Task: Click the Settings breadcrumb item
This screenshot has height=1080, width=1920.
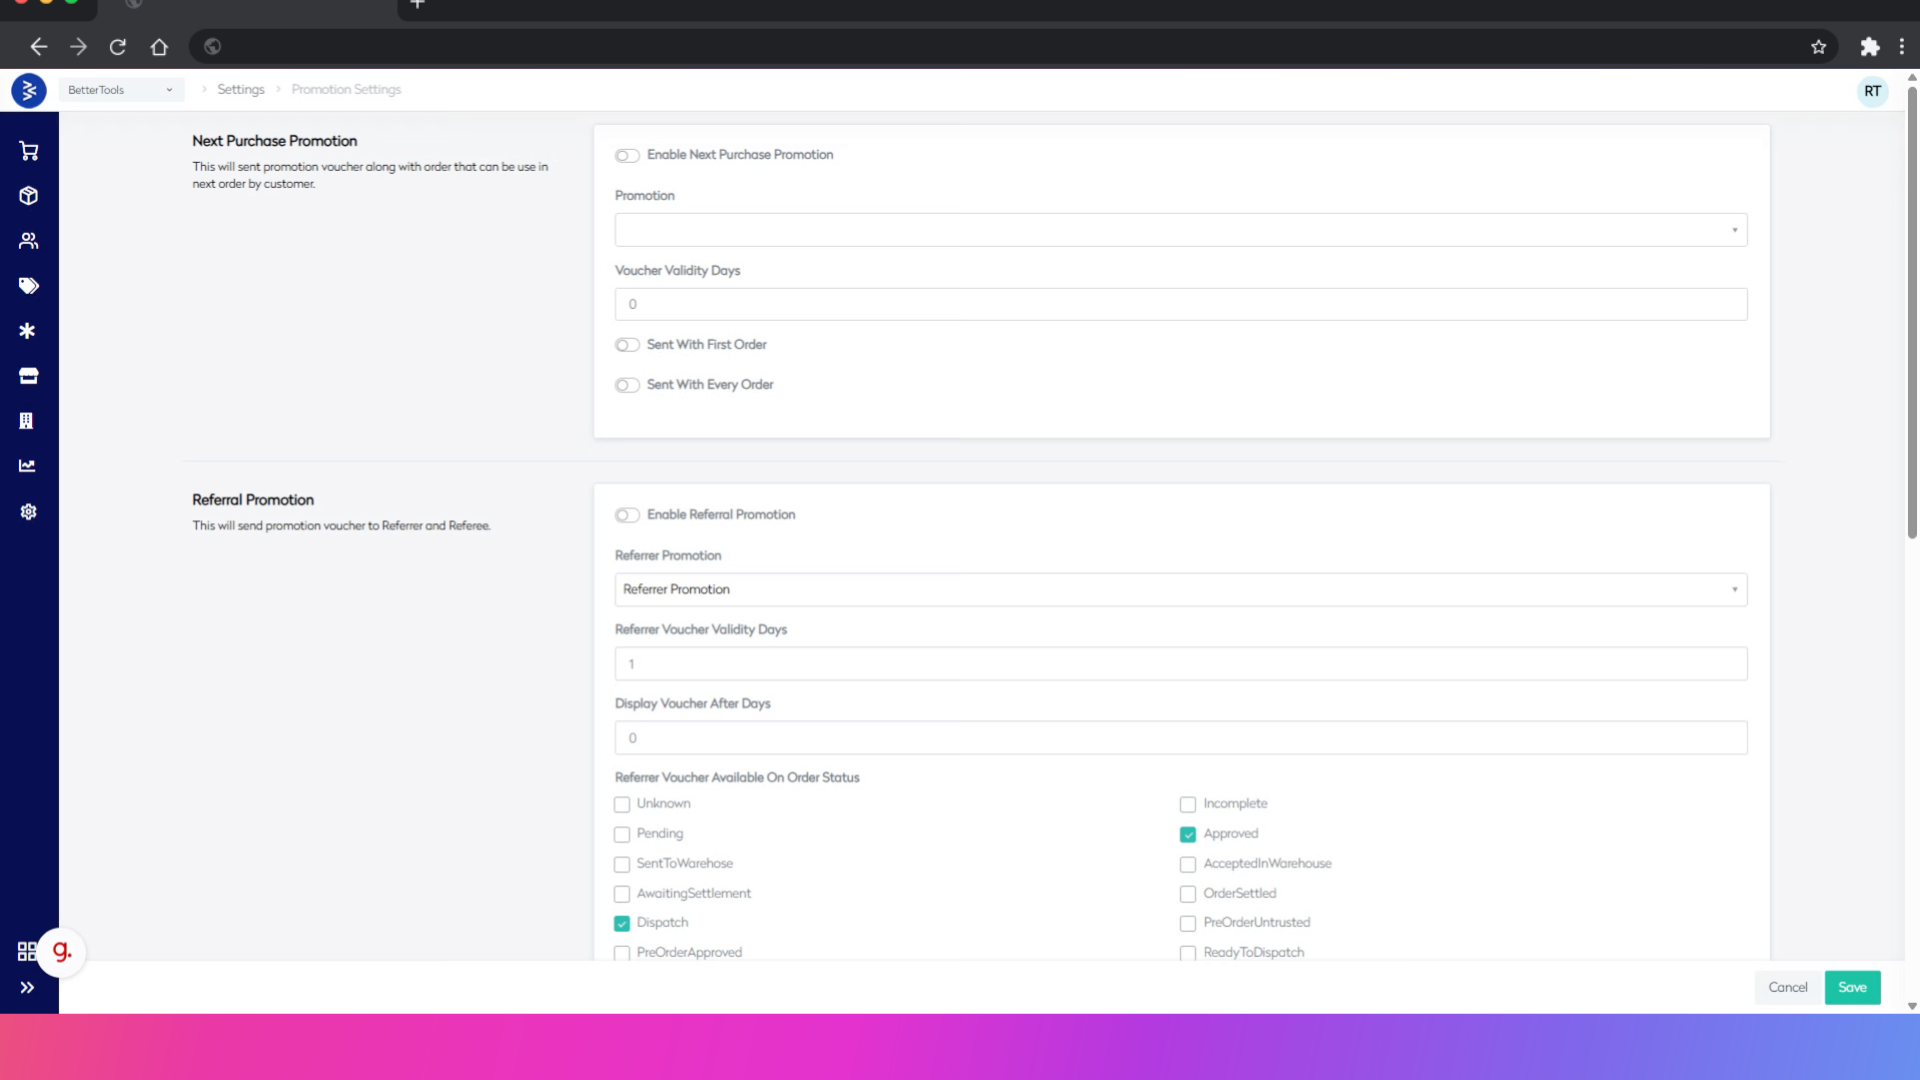Action: pyautogui.click(x=241, y=90)
